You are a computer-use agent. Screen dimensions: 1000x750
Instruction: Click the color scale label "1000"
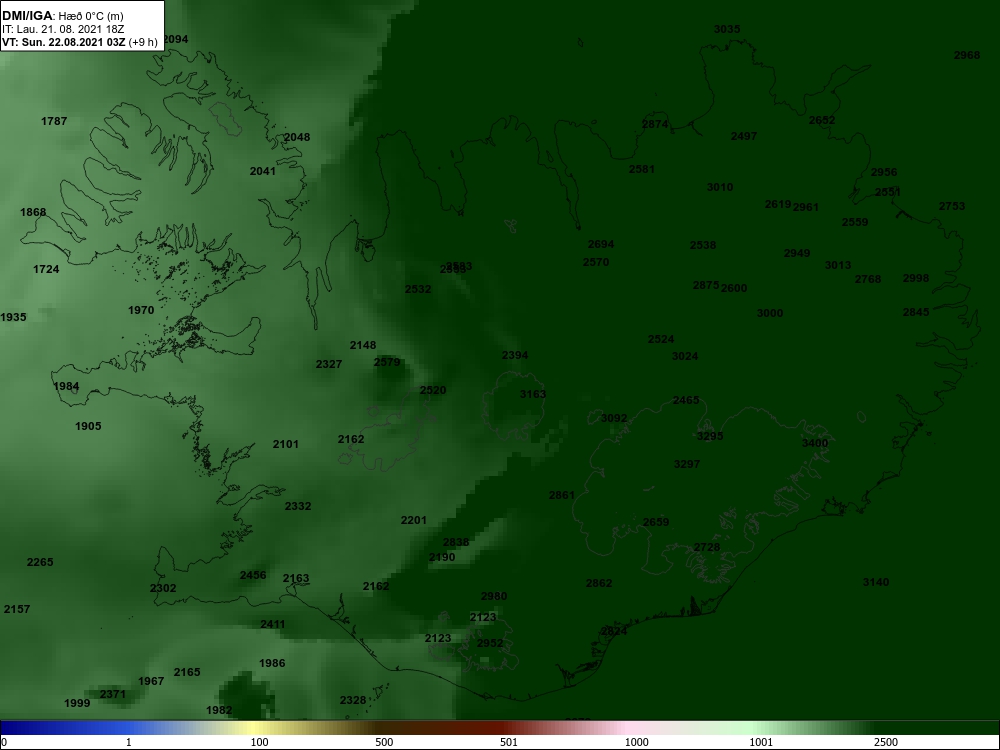tap(636, 742)
